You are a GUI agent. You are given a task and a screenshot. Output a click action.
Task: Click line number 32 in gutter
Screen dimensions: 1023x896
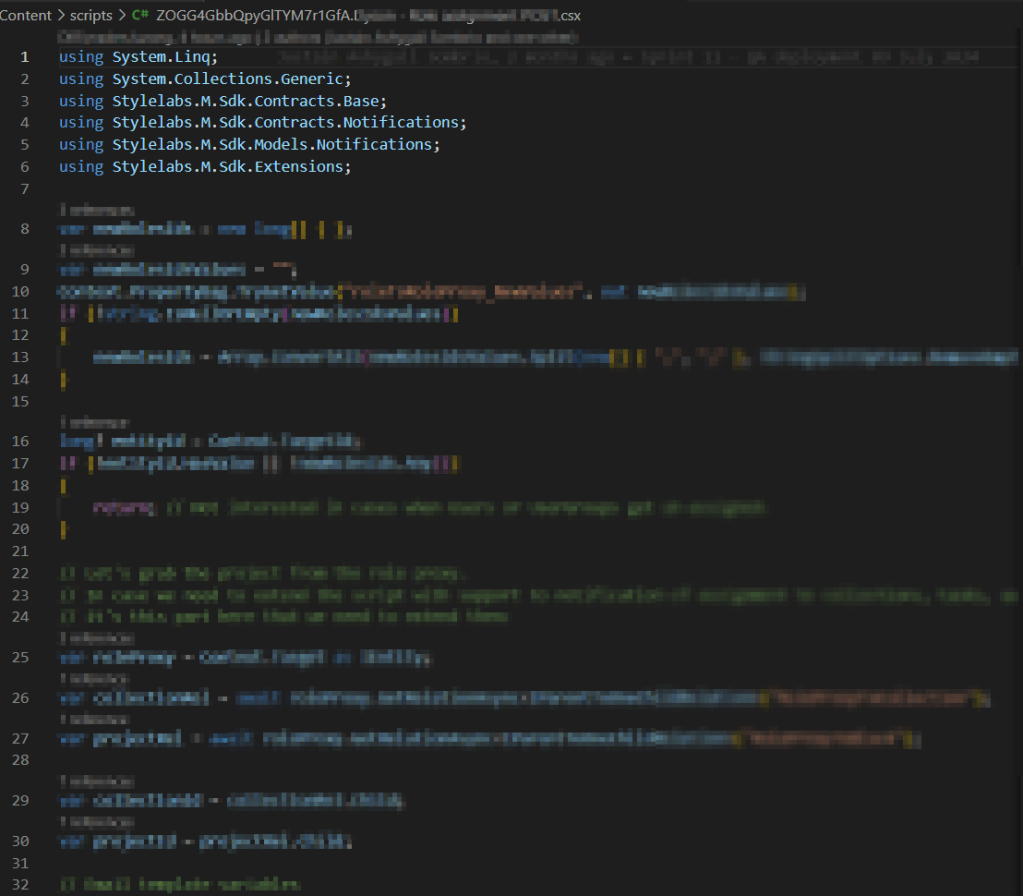pyautogui.click(x=22, y=885)
